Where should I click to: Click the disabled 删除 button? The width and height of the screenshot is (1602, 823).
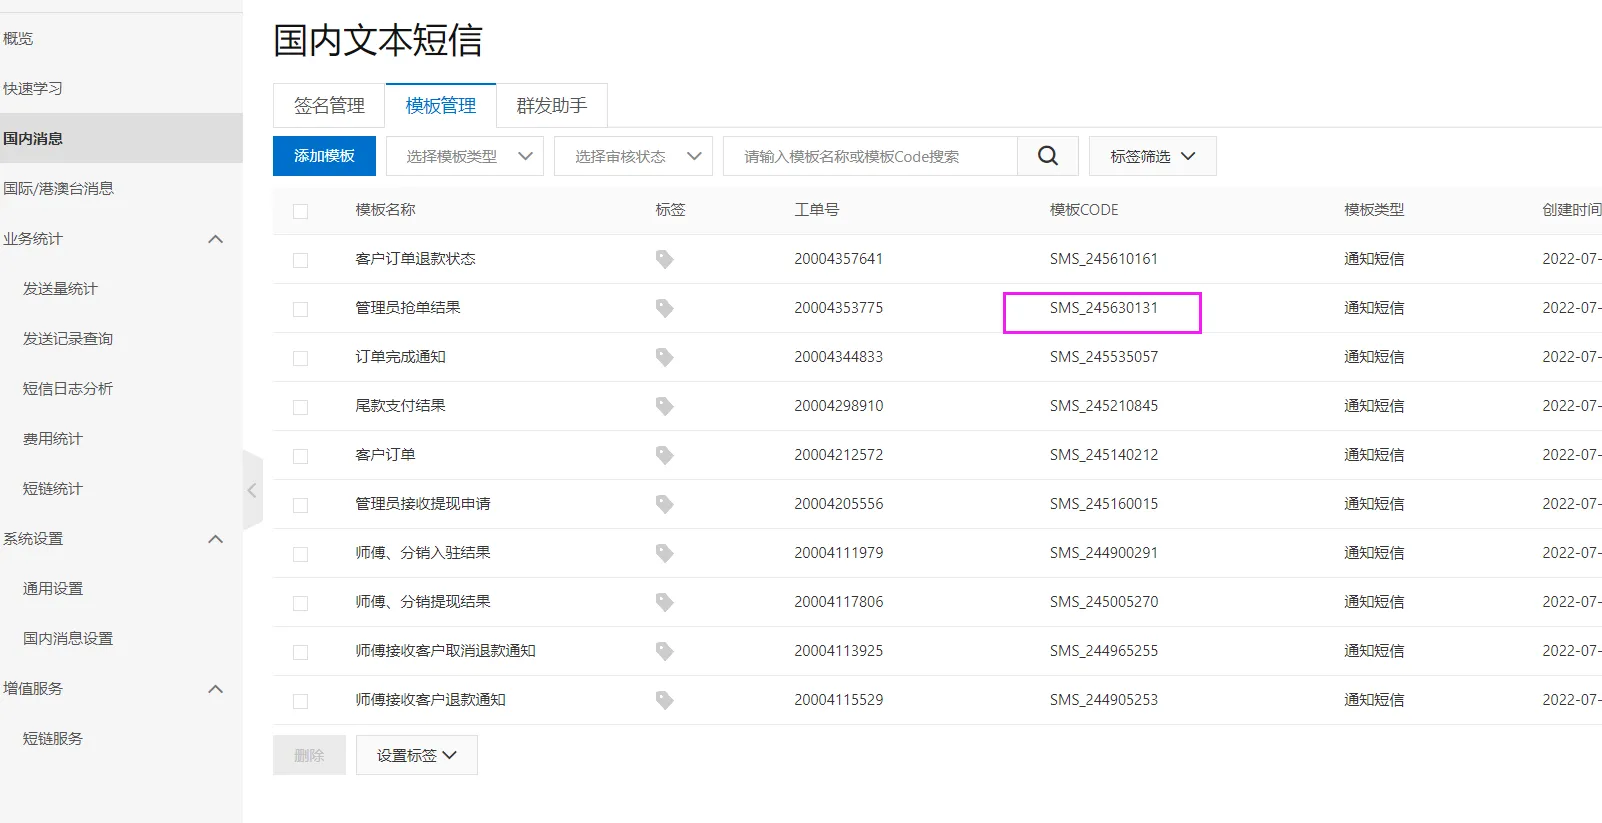309,755
